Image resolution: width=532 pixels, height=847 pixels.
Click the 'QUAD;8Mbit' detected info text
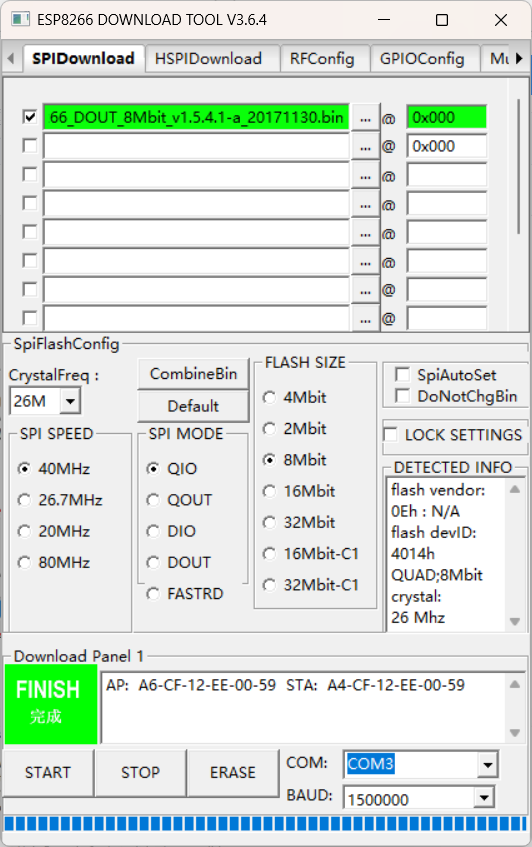click(x=436, y=575)
